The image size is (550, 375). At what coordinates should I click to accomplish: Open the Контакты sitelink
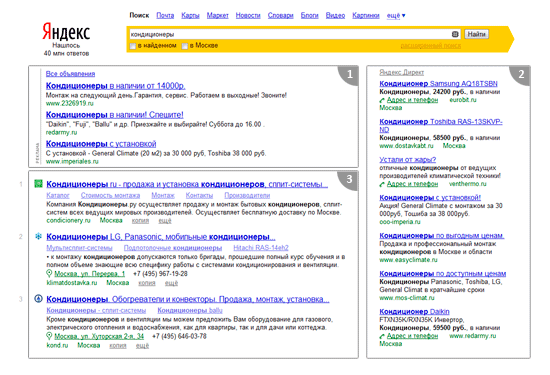tap(199, 195)
